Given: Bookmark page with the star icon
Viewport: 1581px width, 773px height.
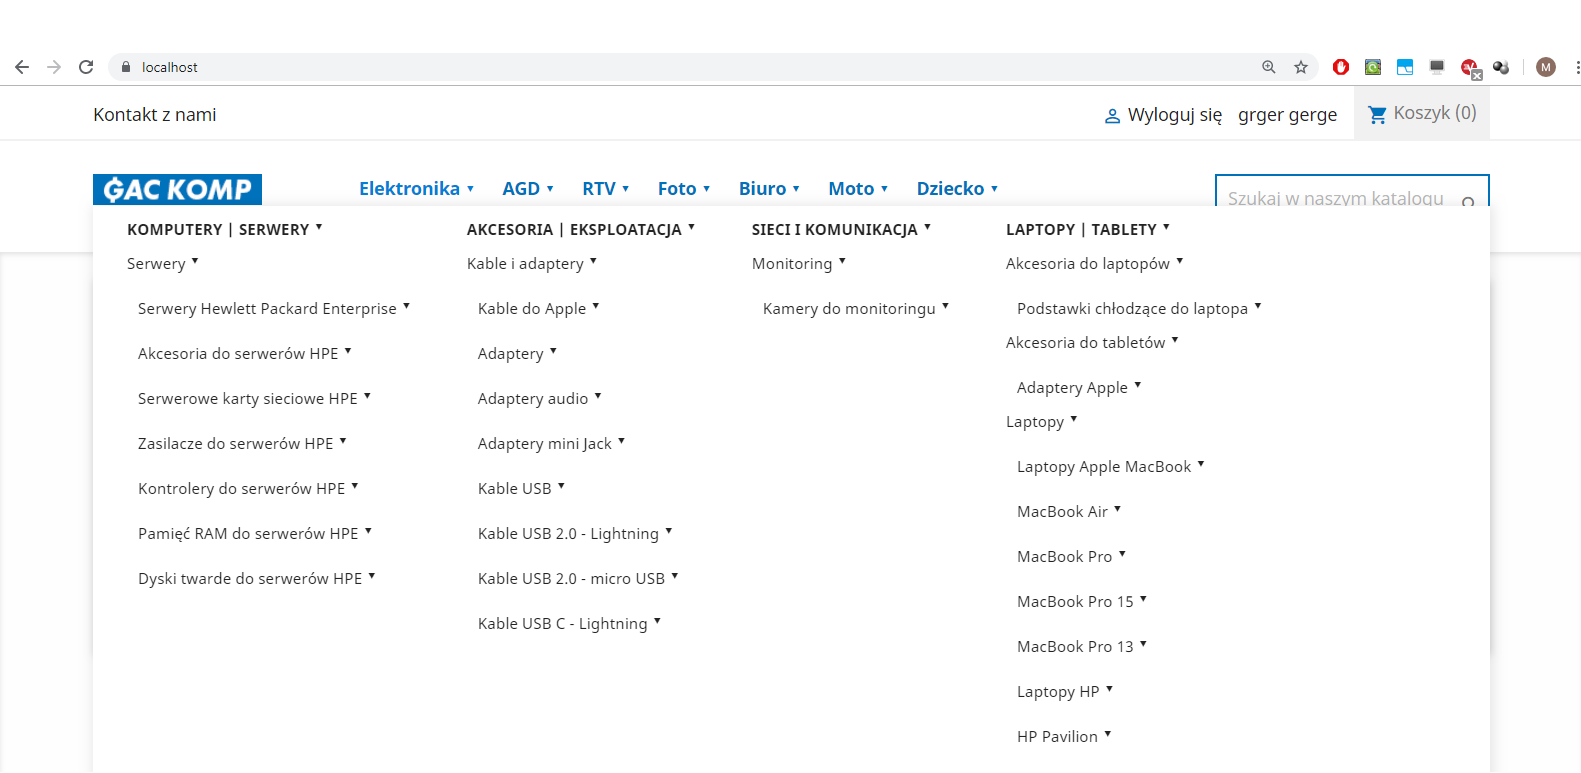Looking at the screenshot, I should tap(1301, 67).
